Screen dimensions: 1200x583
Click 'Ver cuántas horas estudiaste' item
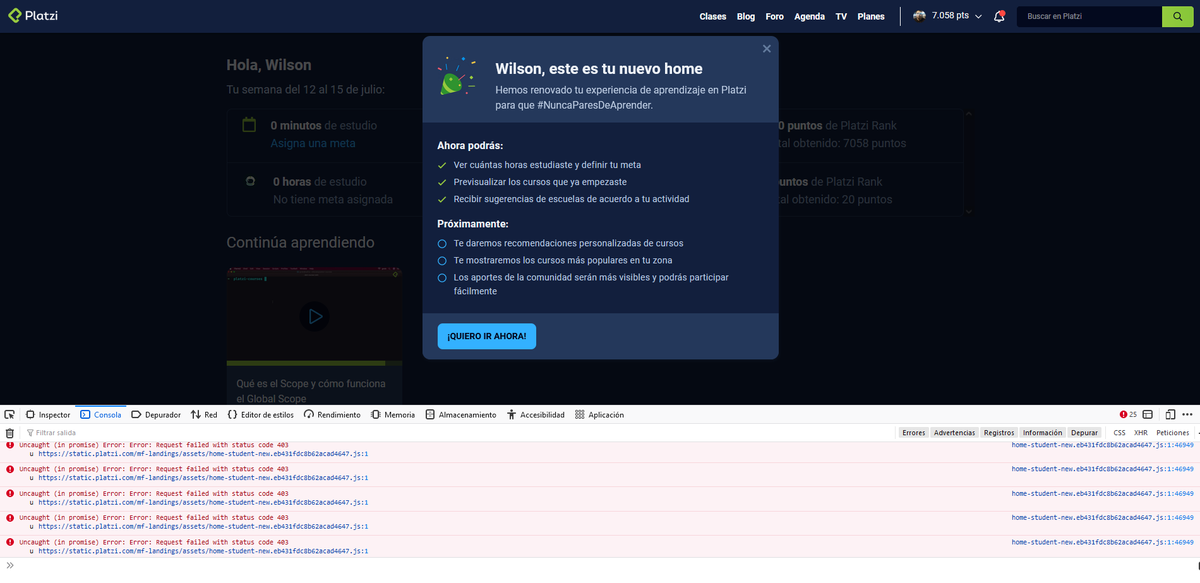(x=547, y=165)
